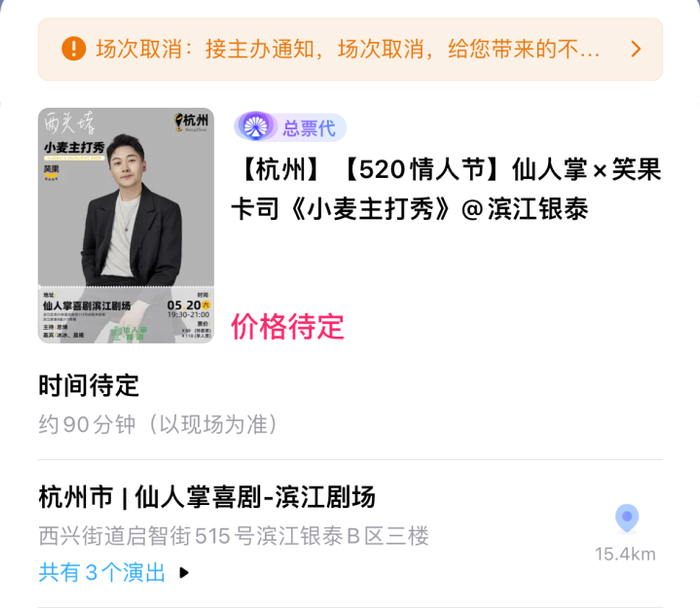The image size is (700, 611).
Task: Tap the 15.4km distance label
Action: [625, 554]
